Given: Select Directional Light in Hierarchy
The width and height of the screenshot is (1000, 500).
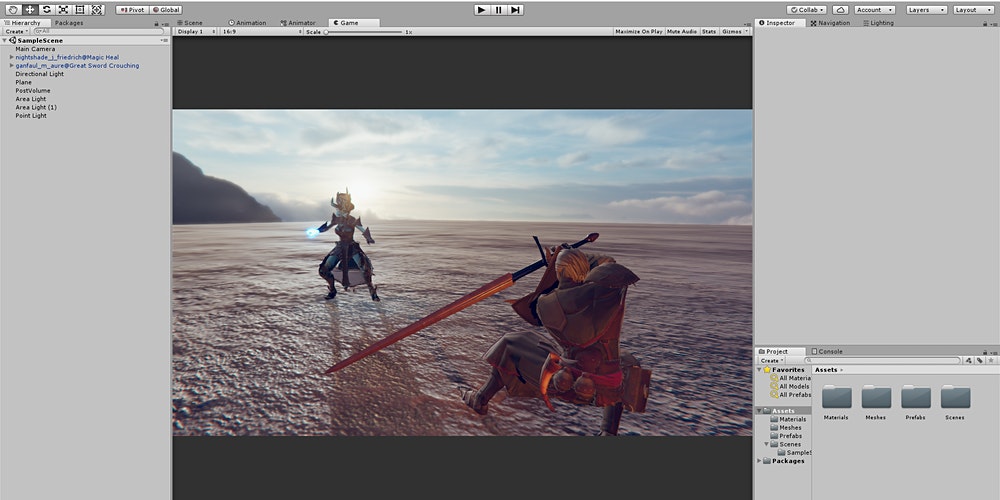Looking at the screenshot, I should [40, 73].
